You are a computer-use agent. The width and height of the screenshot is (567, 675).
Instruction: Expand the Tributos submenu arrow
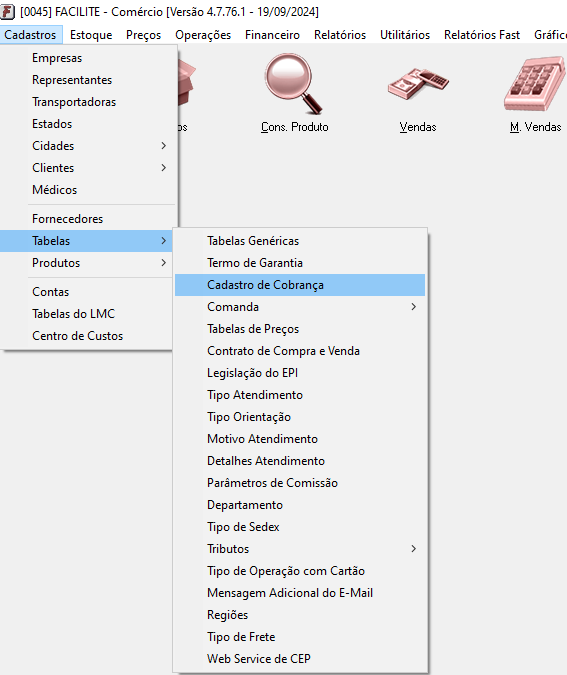pos(414,549)
